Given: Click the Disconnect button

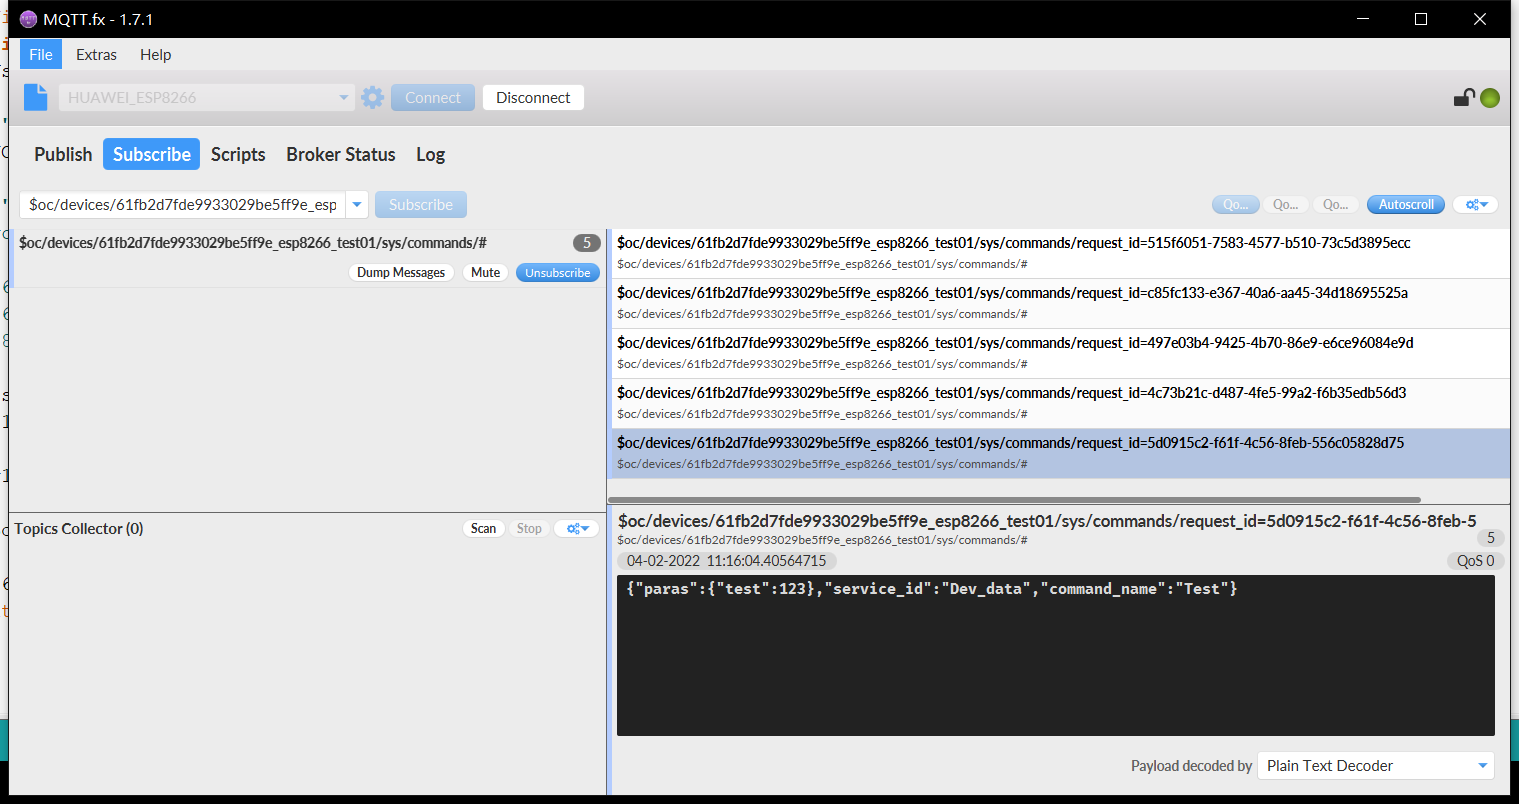Looking at the screenshot, I should tap(533, 97).
